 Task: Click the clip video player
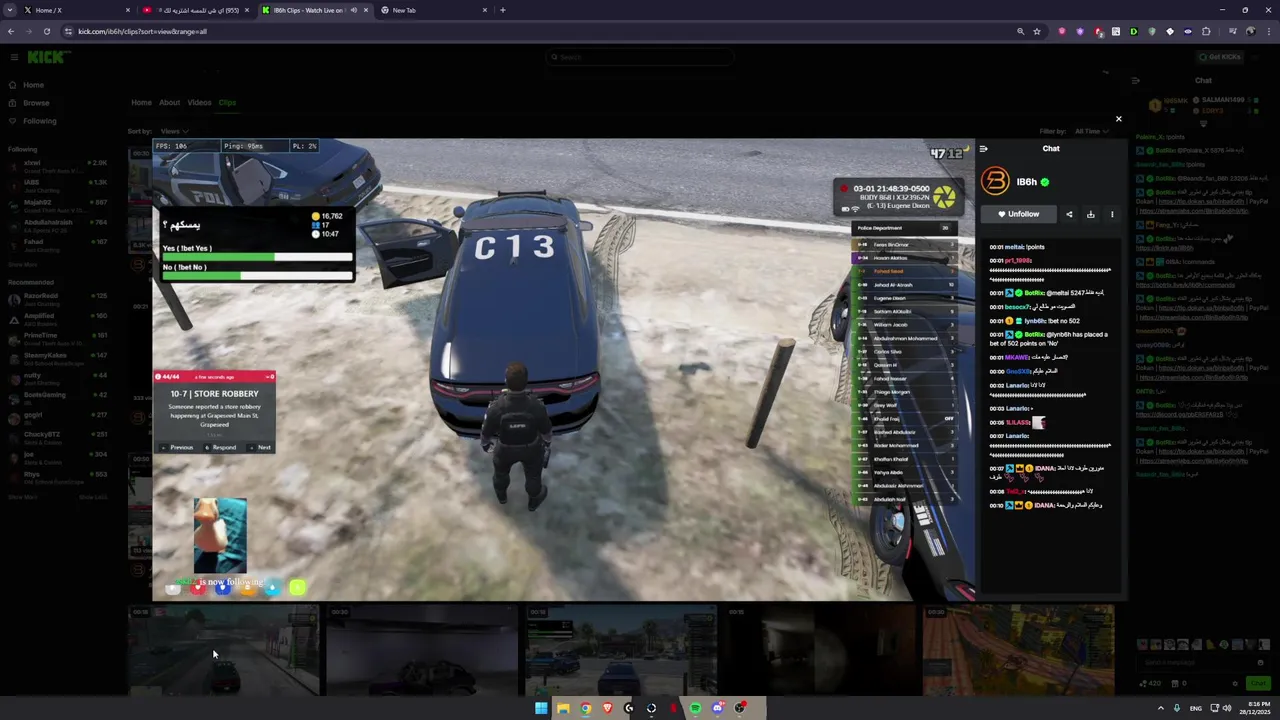(x=563, y=370)
